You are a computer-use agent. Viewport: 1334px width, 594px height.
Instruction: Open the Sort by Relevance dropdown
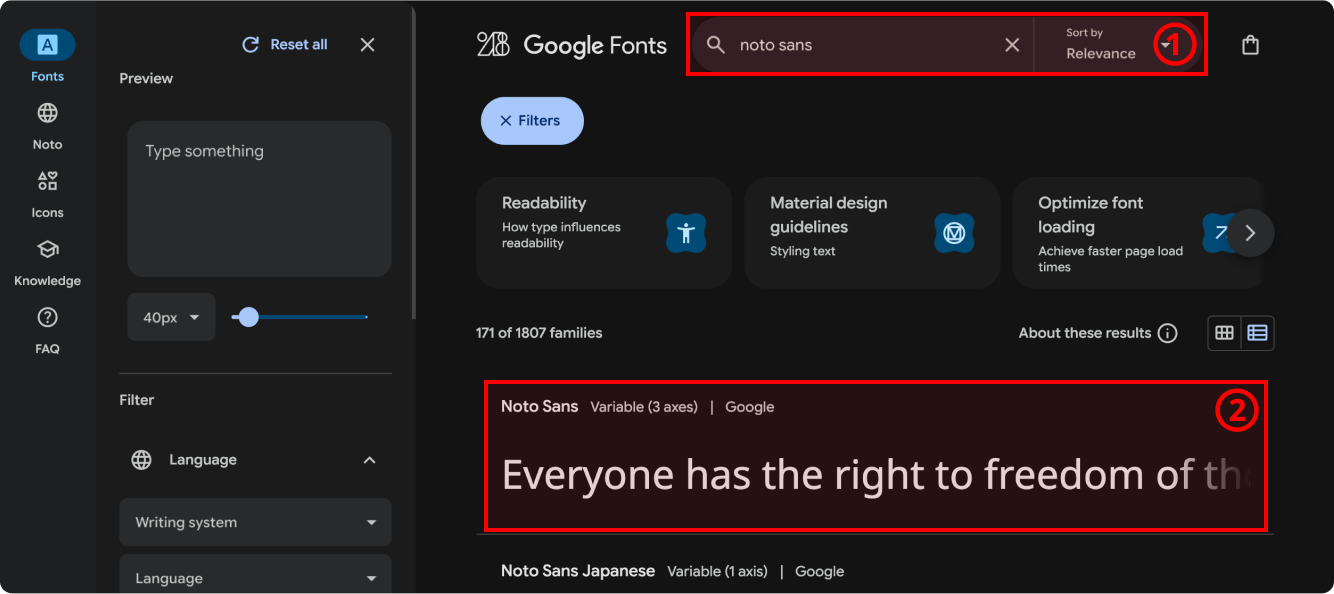(x=1115, y=45)
